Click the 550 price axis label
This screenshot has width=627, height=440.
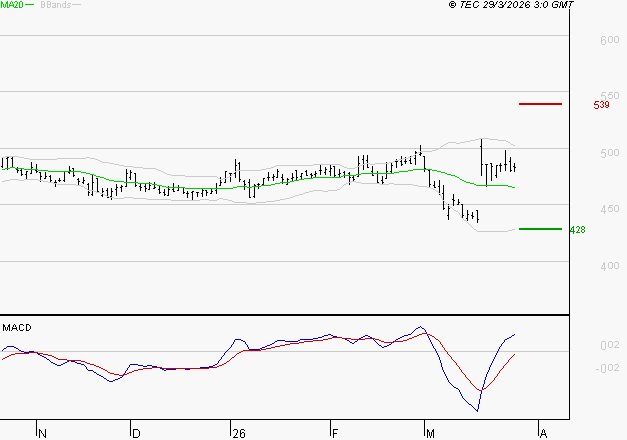[x=608, y=96]
